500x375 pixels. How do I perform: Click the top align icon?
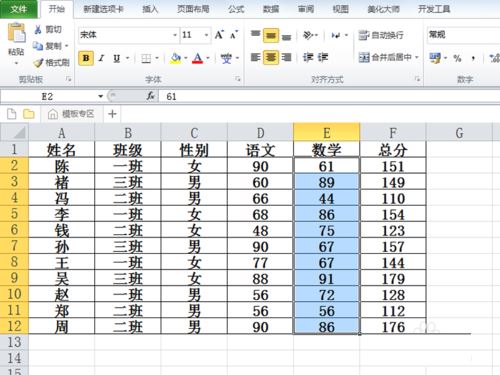(255, 33)
